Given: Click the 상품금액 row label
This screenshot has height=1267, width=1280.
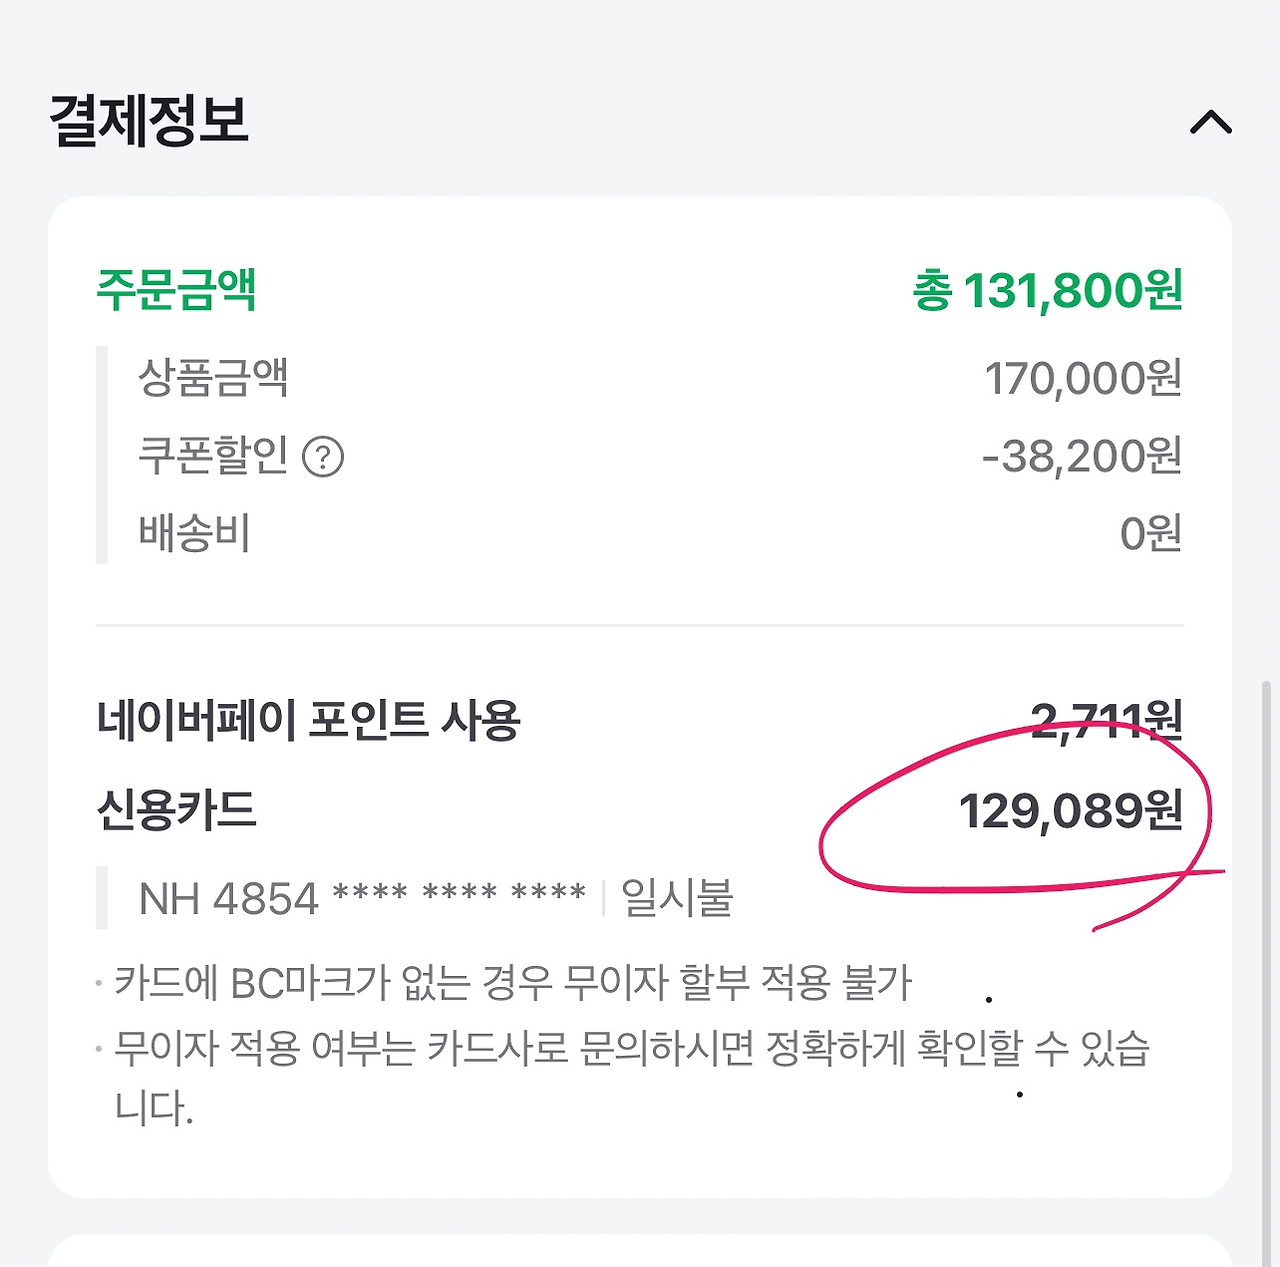Looking at the screenshot, I should tap(213, 378).
